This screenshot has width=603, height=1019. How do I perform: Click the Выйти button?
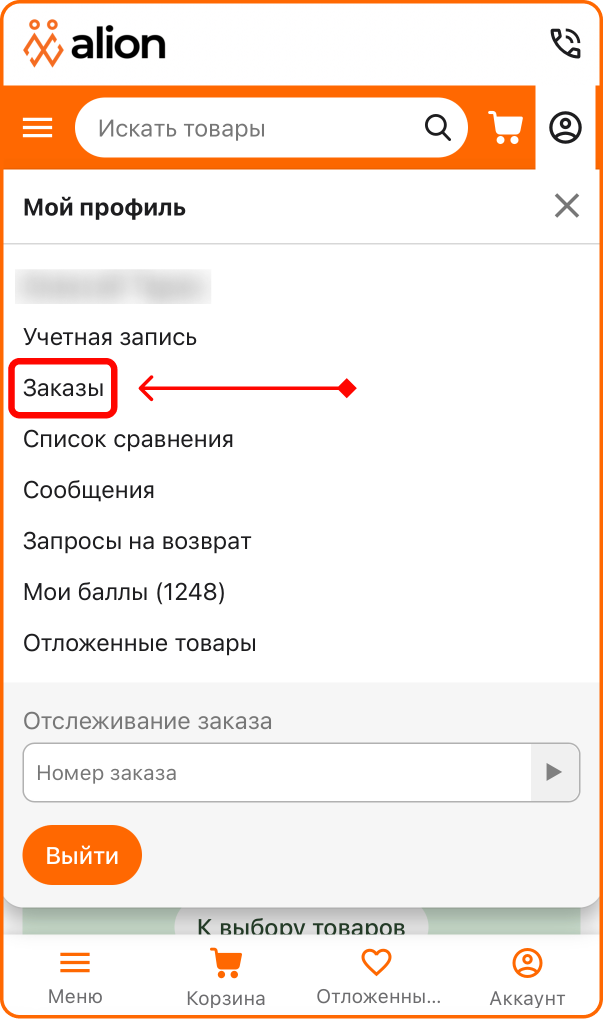click(x=82, y=855)
